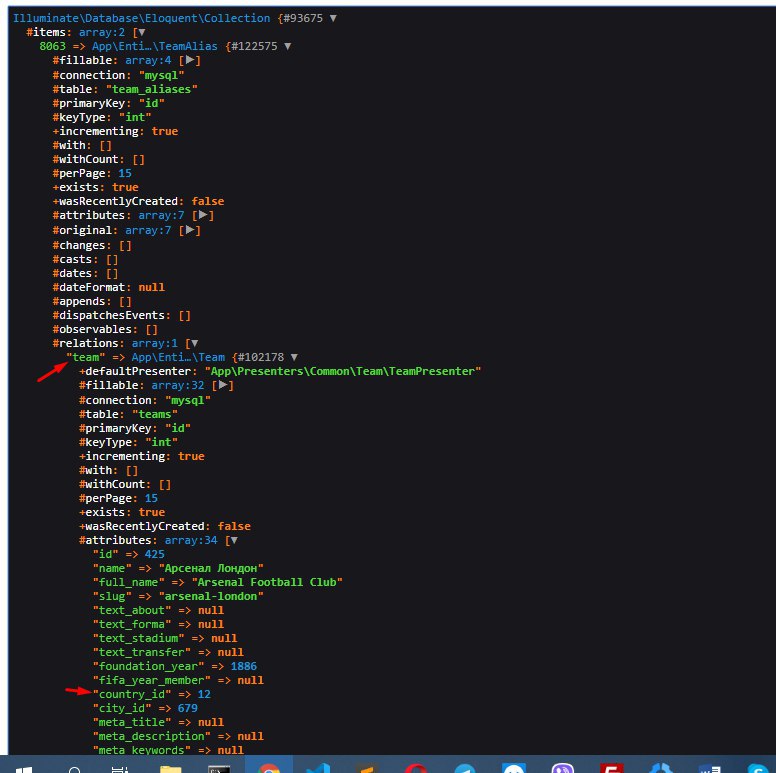Click the App\Enti…\TeamAlias class name
Screen dimensions: 776x773
pyautogui.click(x=154, y=46)
